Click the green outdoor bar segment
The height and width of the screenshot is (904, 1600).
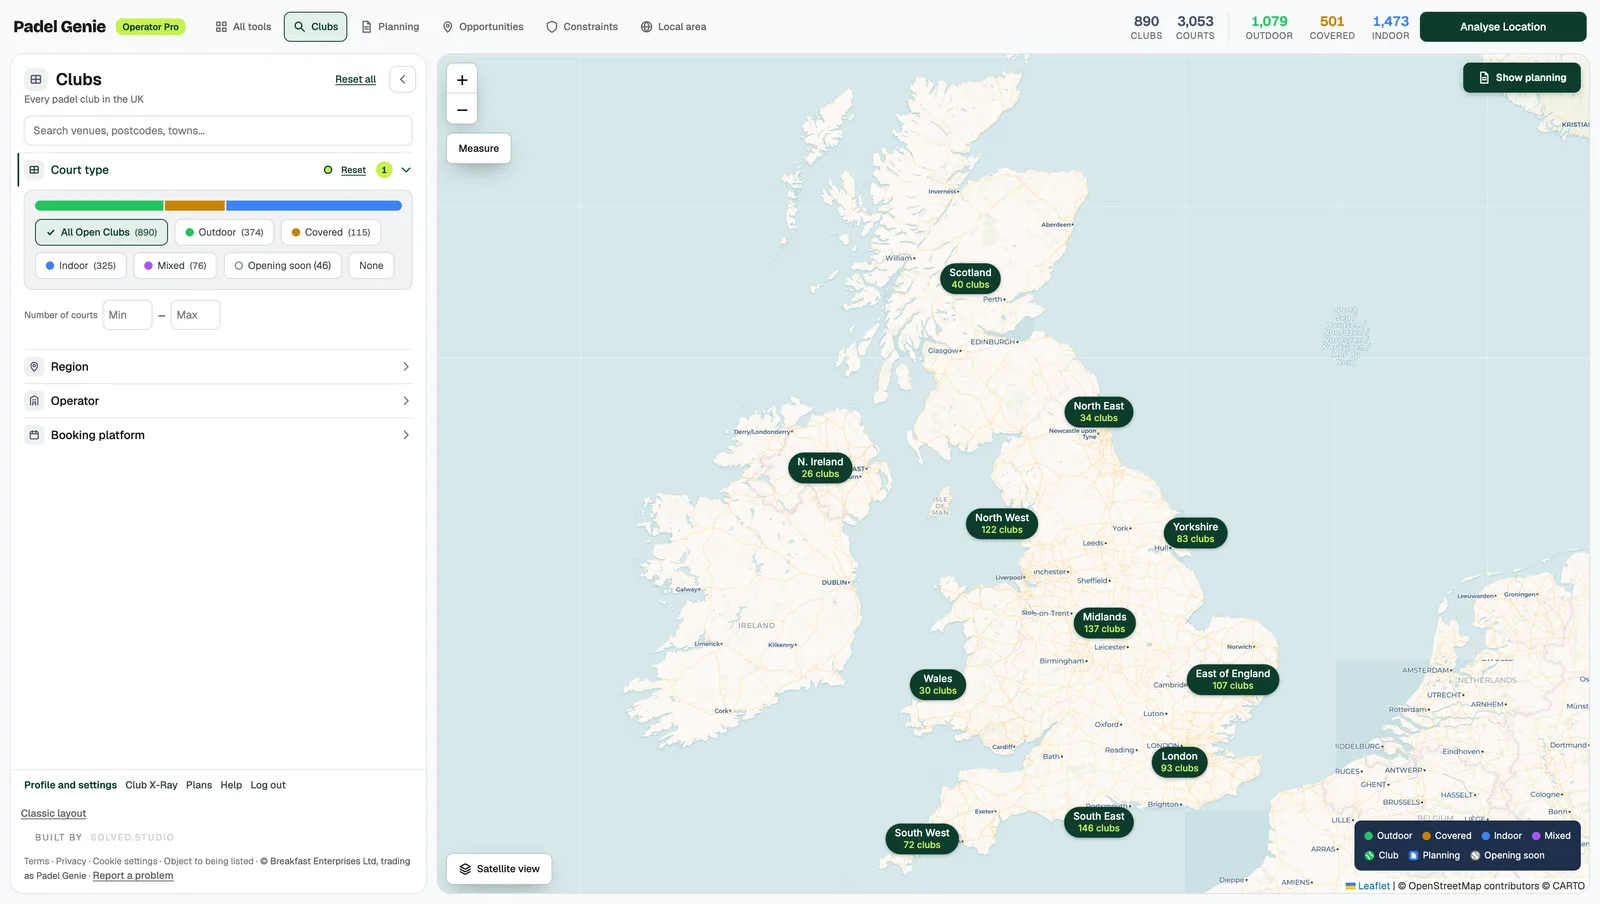tap(99, 206)
